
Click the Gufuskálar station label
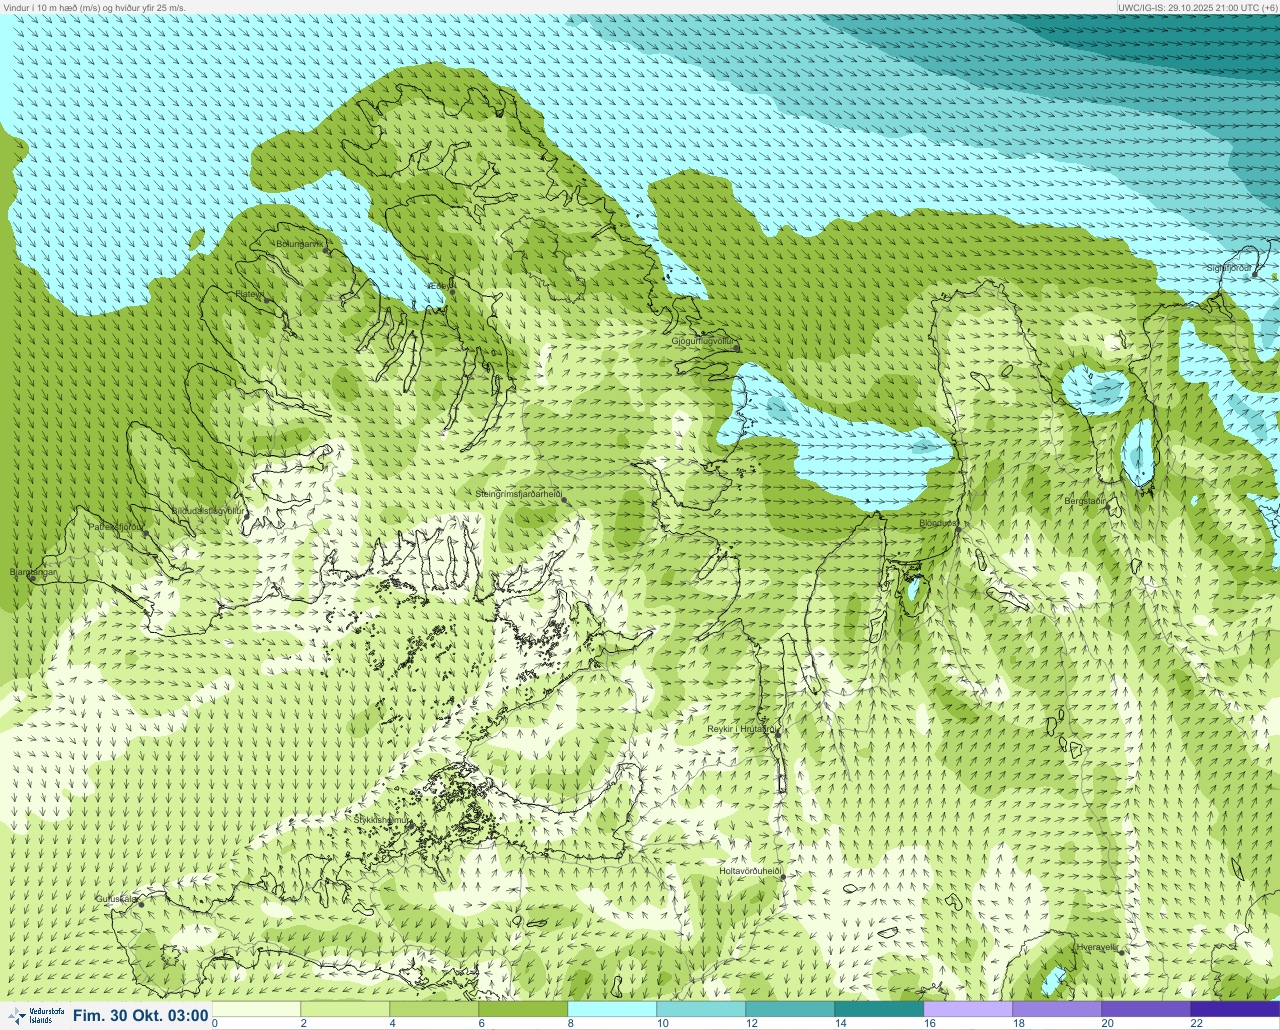[x=116, y=898]
